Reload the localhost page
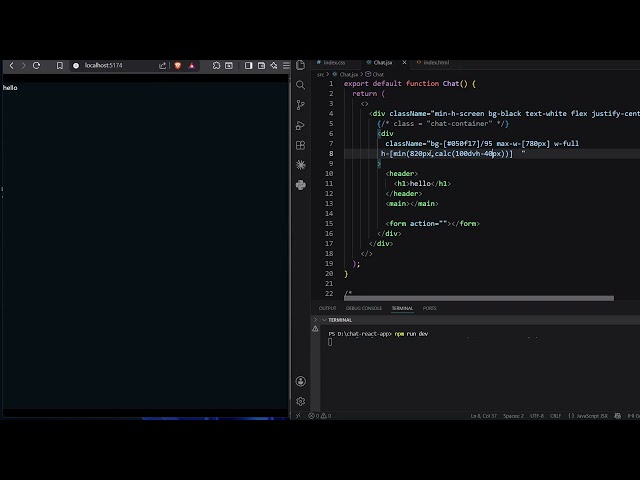 36,65
